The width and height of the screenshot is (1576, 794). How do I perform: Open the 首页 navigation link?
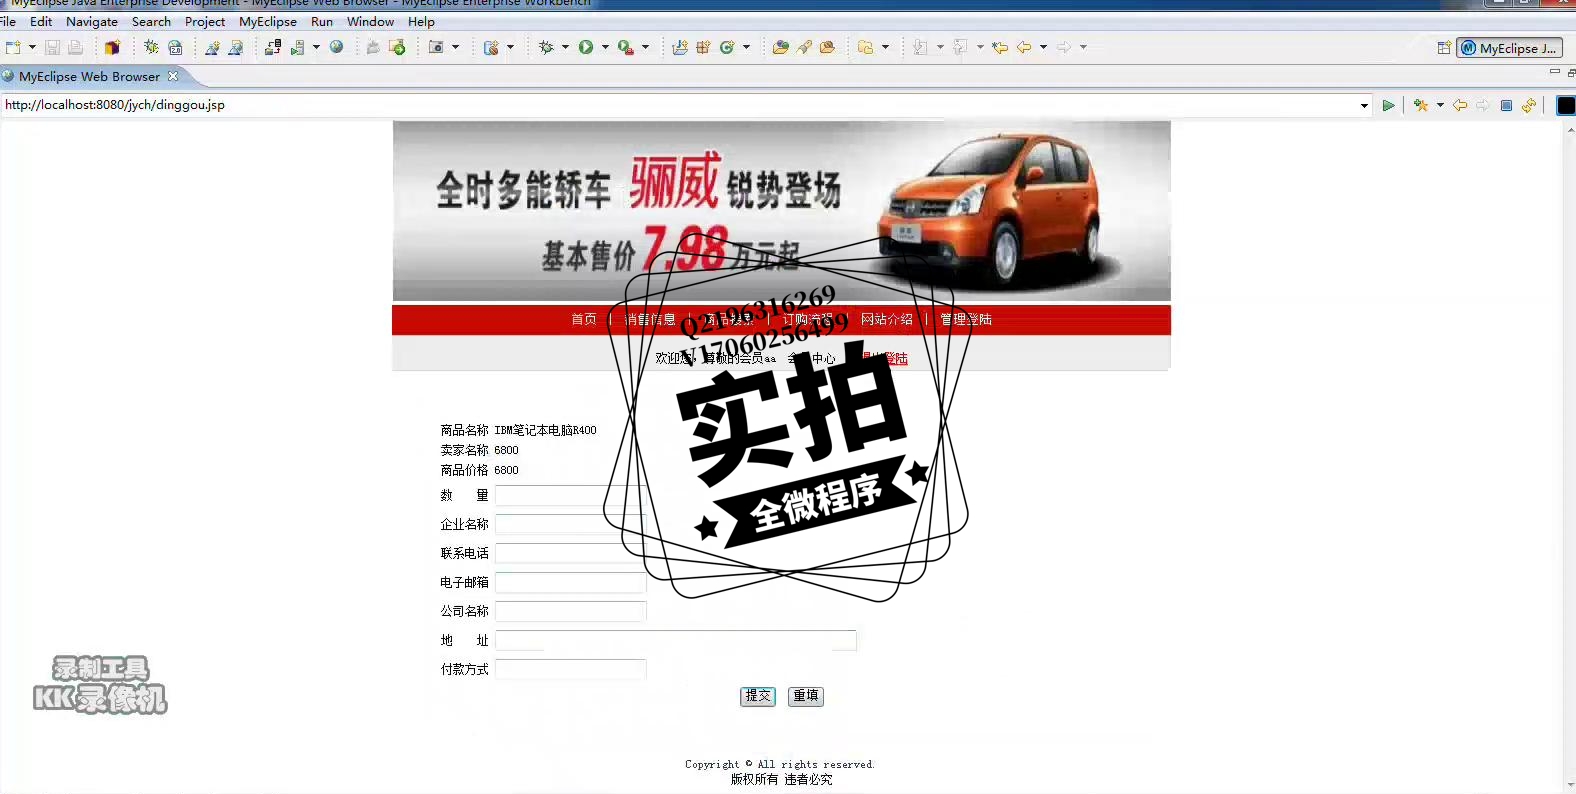point(584,319)
